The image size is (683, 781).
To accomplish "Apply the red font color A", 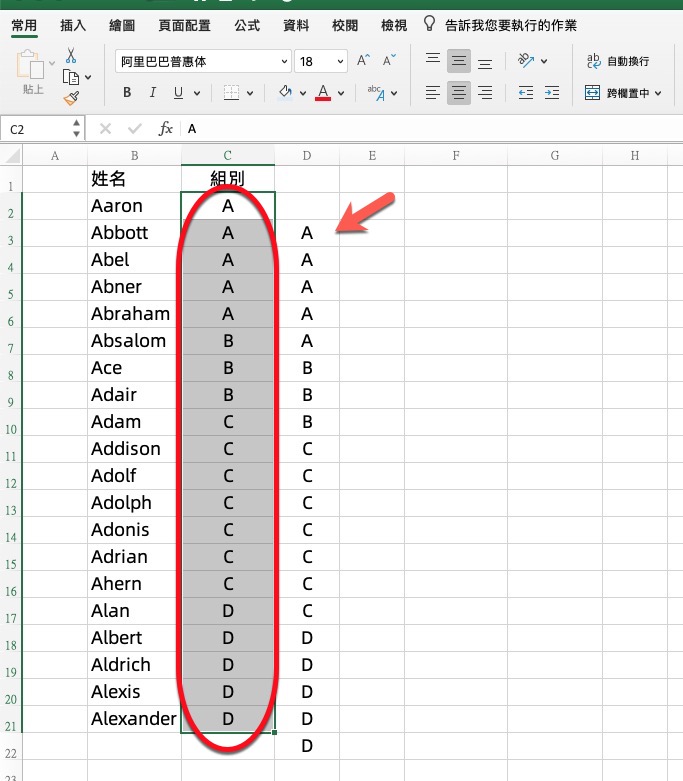I will (x=323, y=92).
